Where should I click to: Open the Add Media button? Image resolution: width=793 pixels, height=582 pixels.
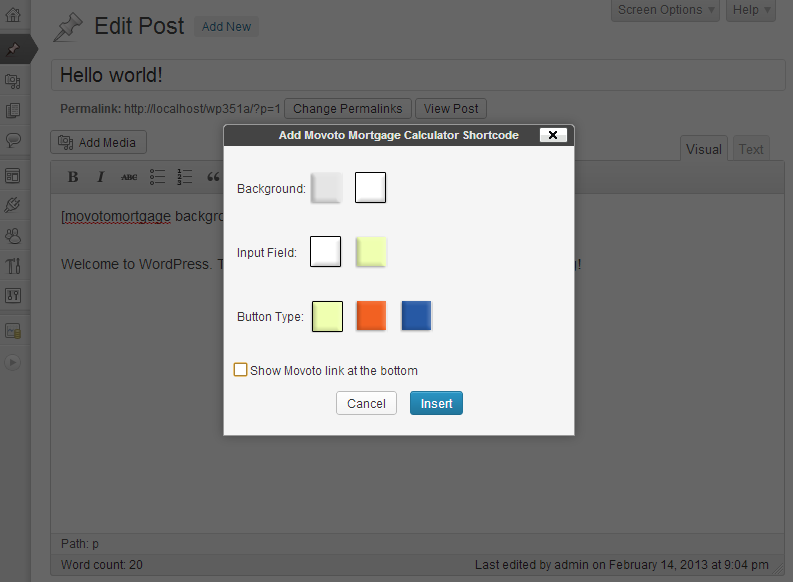99,142
